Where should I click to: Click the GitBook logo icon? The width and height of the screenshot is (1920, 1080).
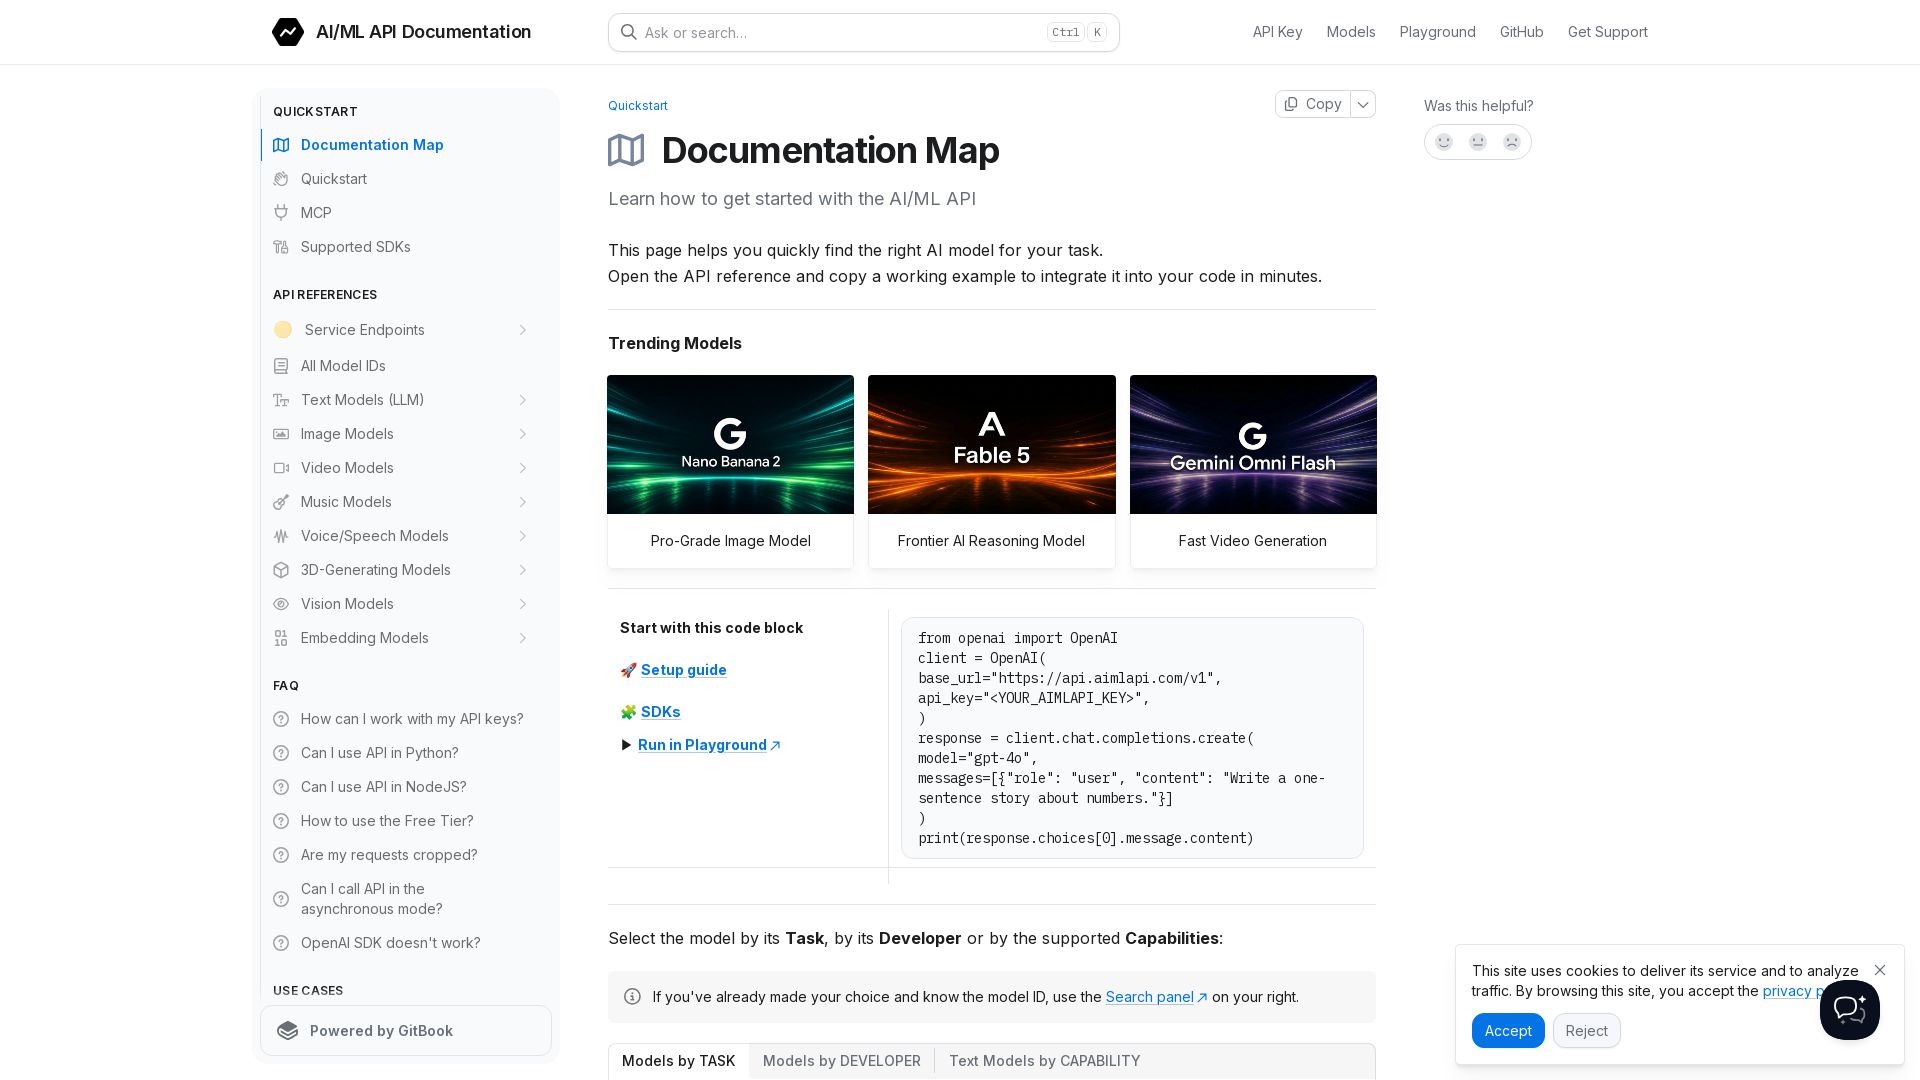(x=288, y=1031)
